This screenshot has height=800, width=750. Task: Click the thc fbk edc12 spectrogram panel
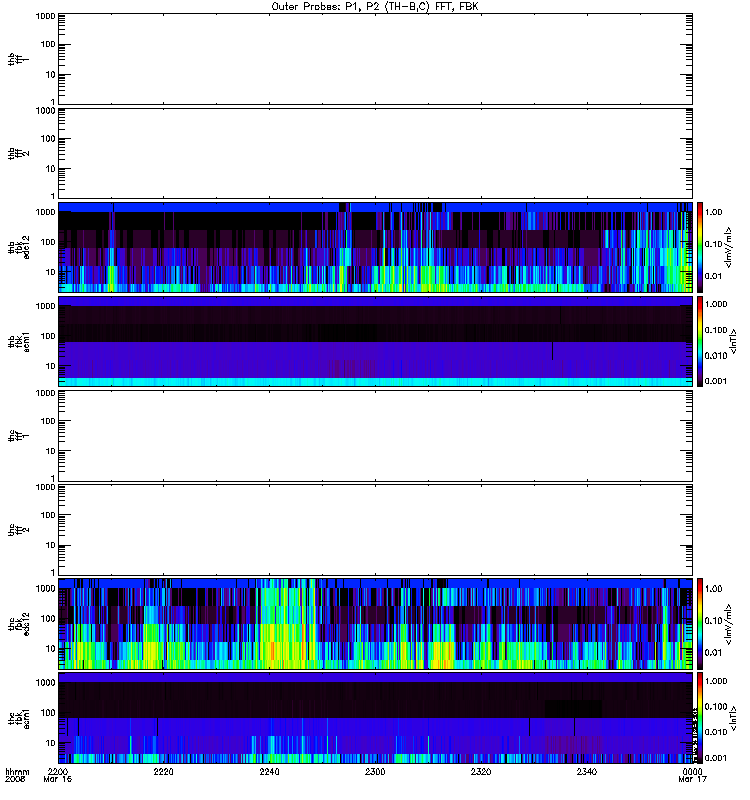[376, 623]
